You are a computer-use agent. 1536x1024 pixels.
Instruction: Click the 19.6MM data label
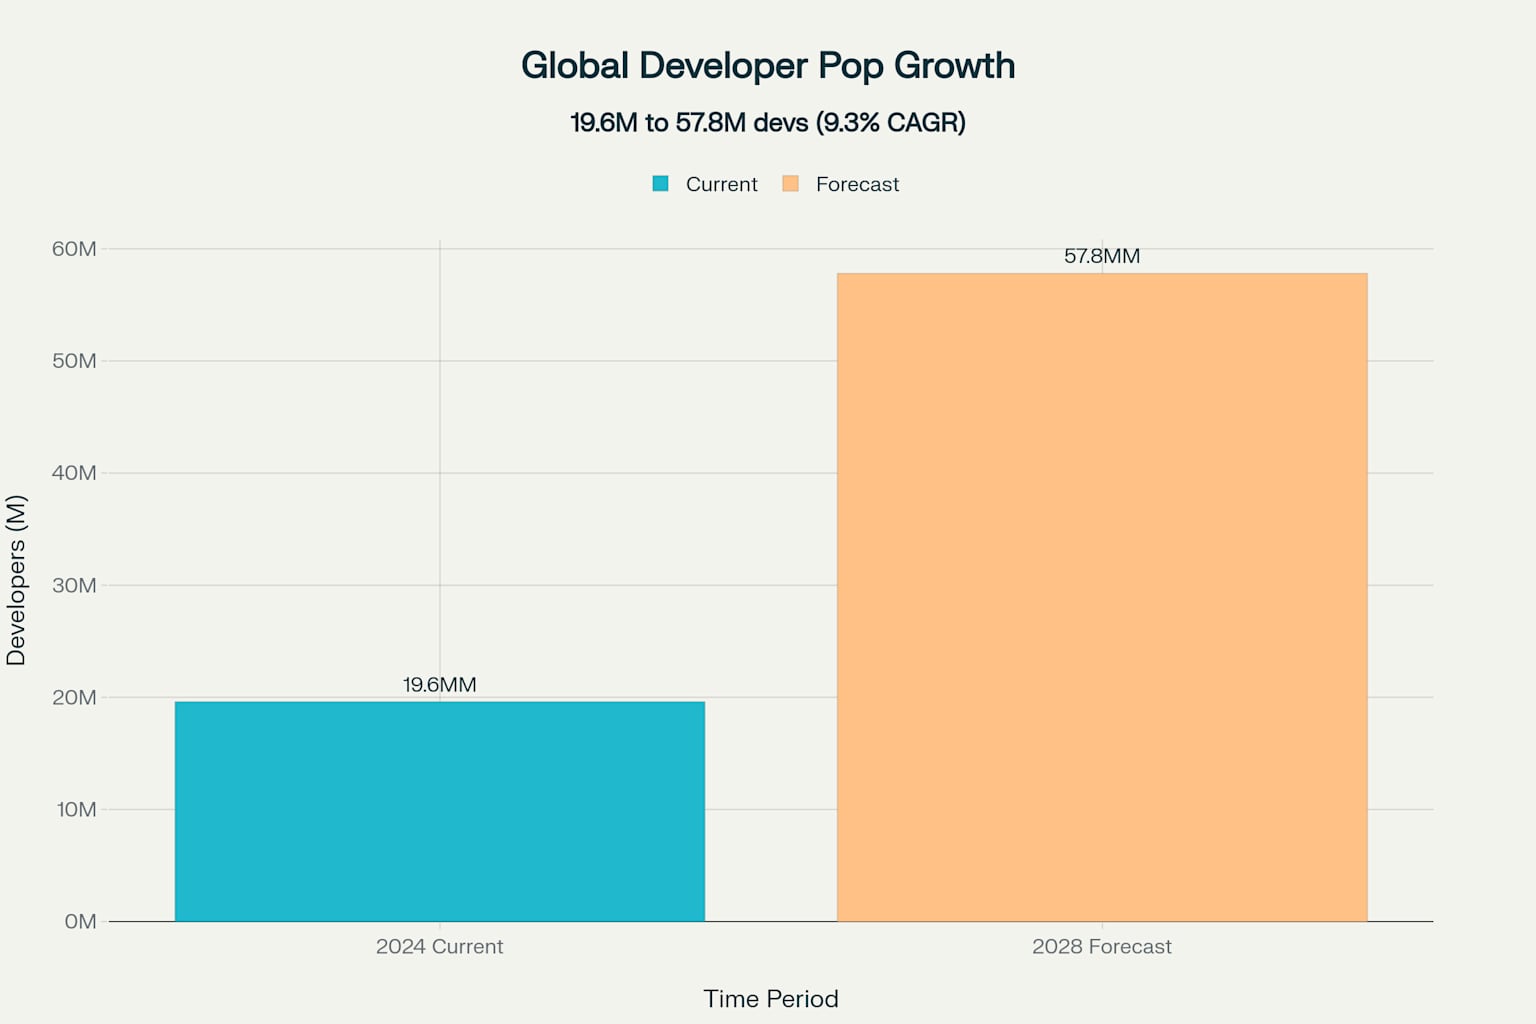(x=439, y=685)
